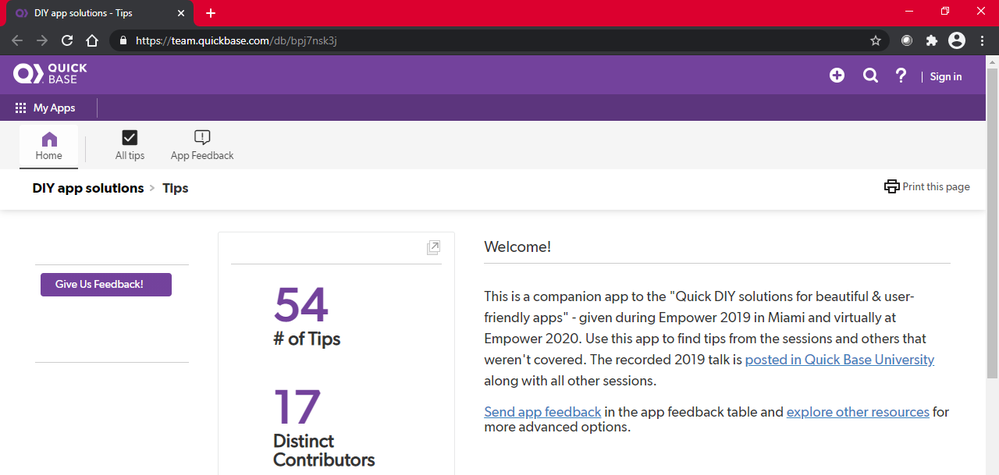The width and height of the screenshot is (999, 475).
Task: Open My Apps grid menu
Action: (45, 108)
